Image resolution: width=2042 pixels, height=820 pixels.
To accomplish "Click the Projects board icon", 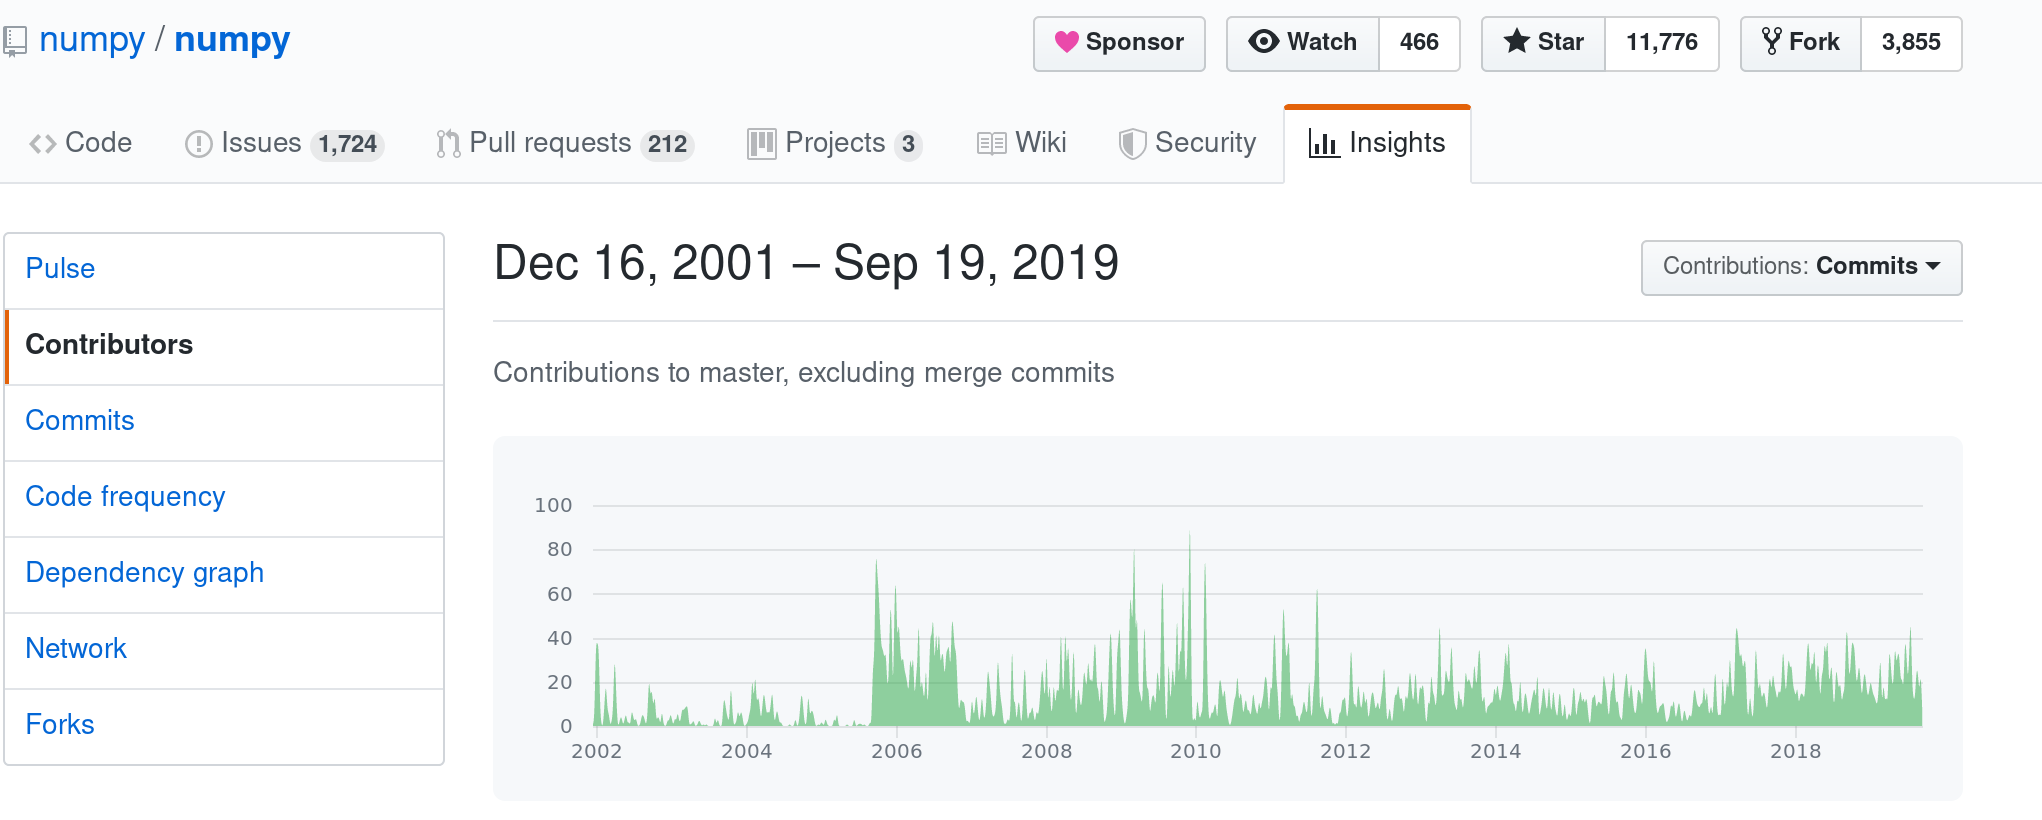I will coord(762,144).
